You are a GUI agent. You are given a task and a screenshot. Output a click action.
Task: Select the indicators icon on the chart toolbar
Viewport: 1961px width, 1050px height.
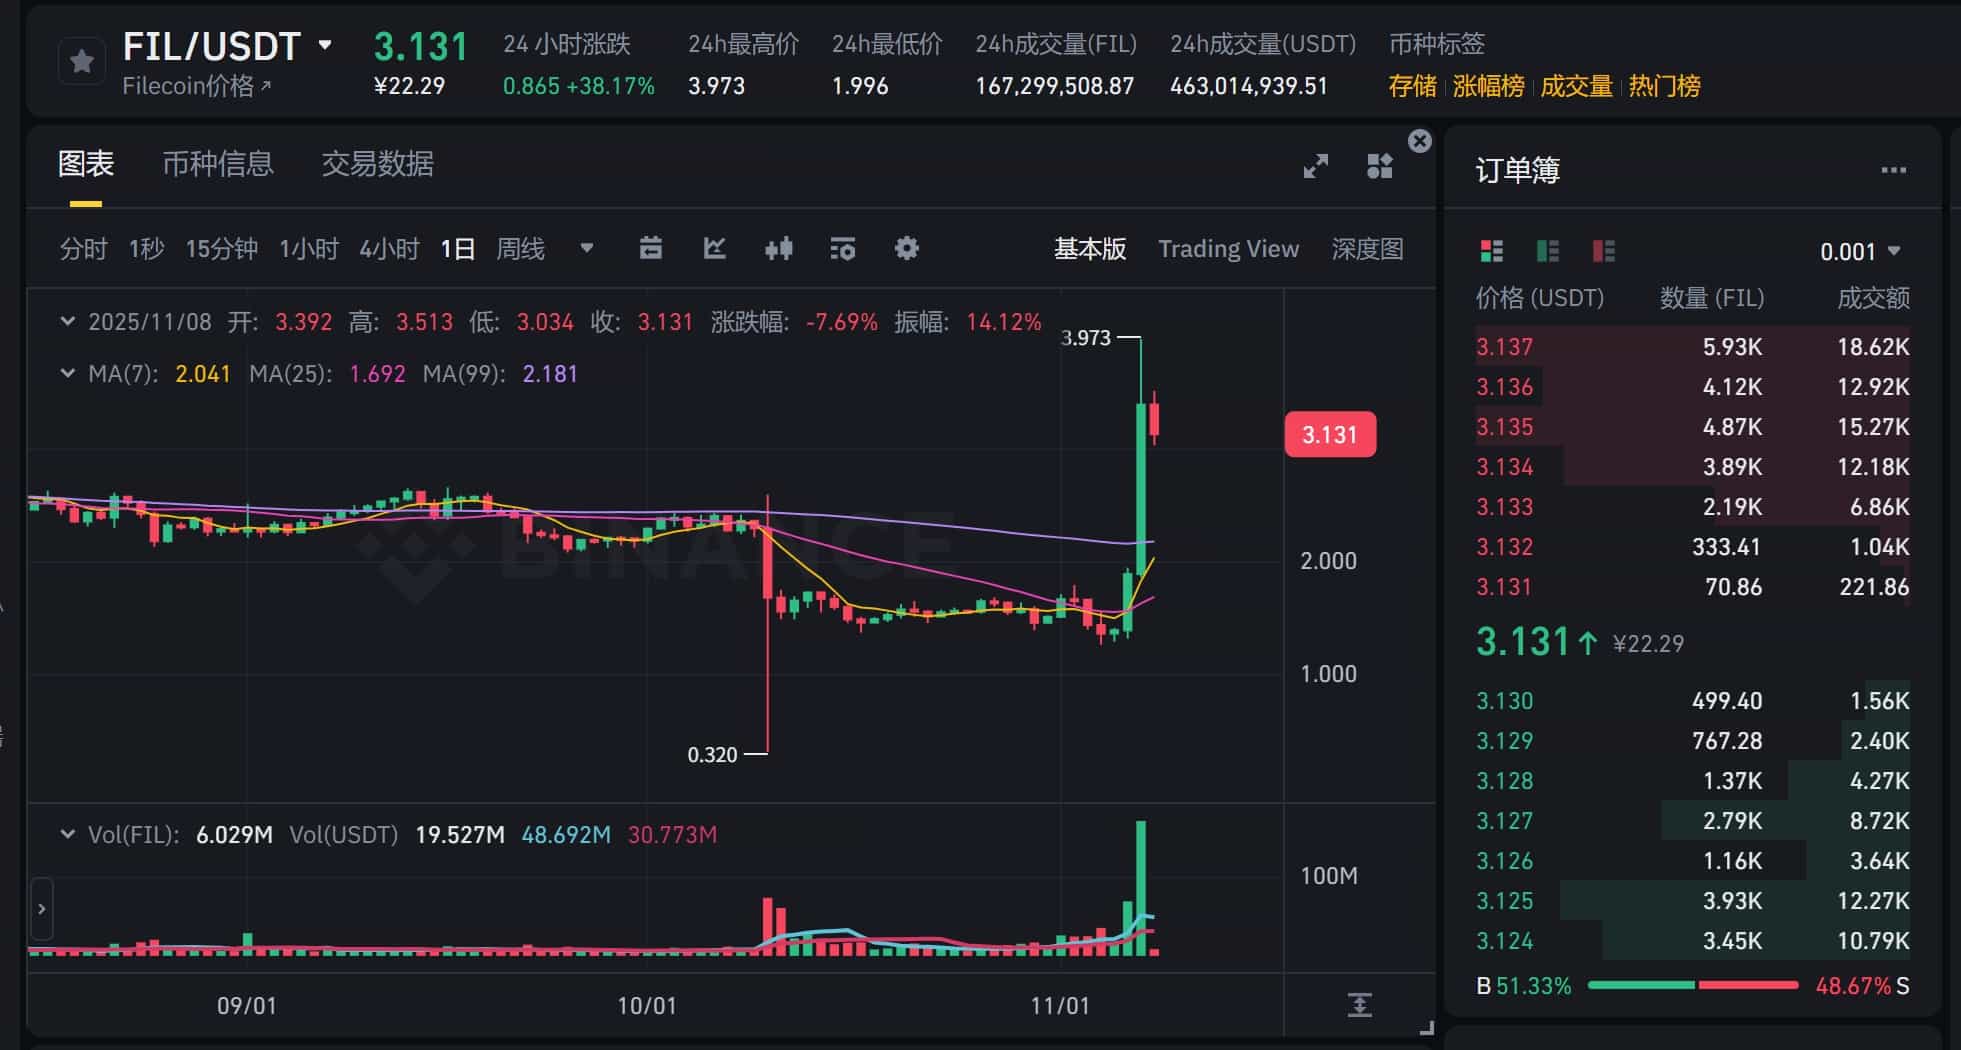pyautogui.click(x=714, y=249)
